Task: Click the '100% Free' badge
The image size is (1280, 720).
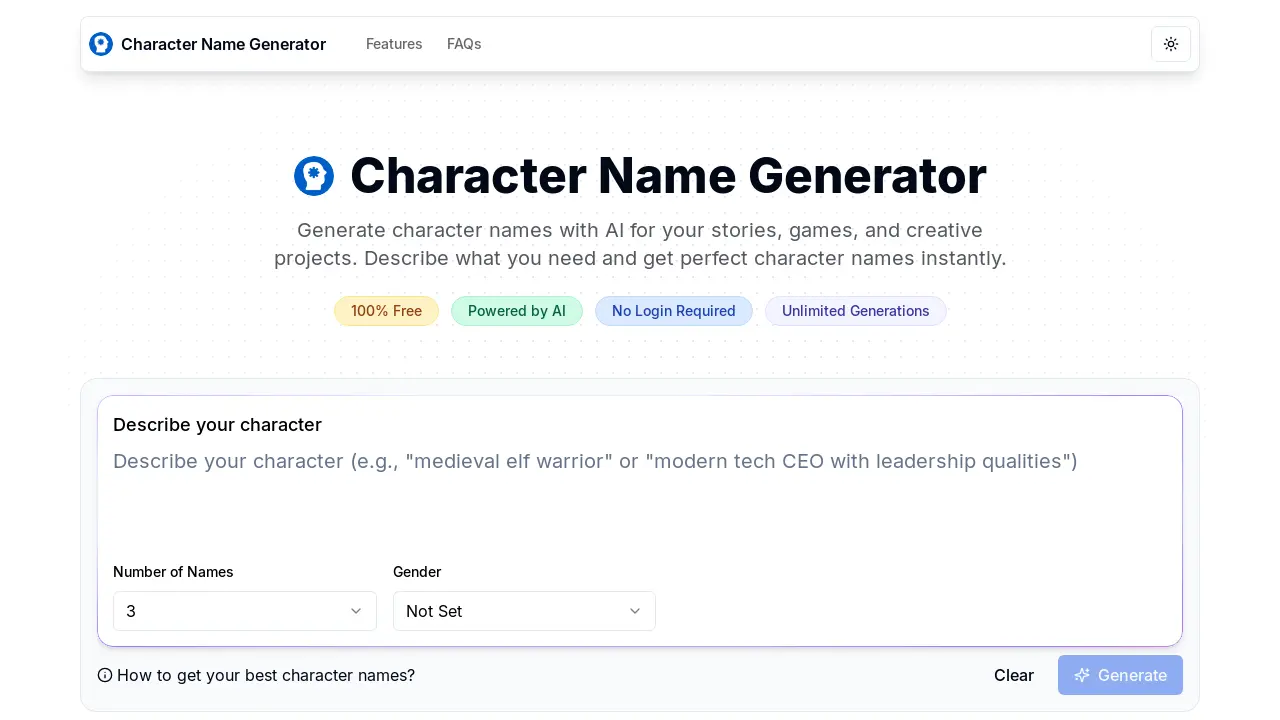Action: [x=386, y=311]
